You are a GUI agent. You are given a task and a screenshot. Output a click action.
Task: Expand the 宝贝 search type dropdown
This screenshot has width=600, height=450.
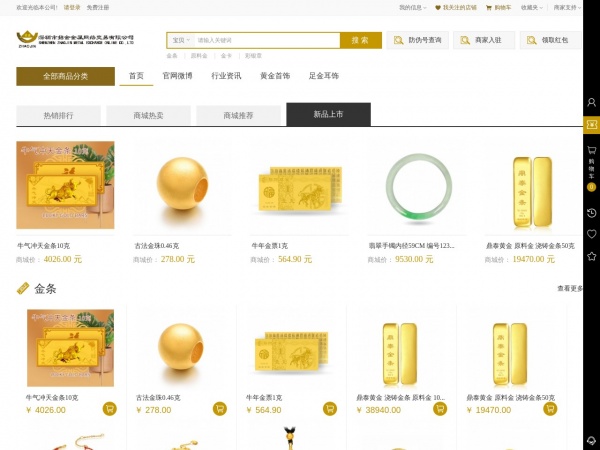181,40
